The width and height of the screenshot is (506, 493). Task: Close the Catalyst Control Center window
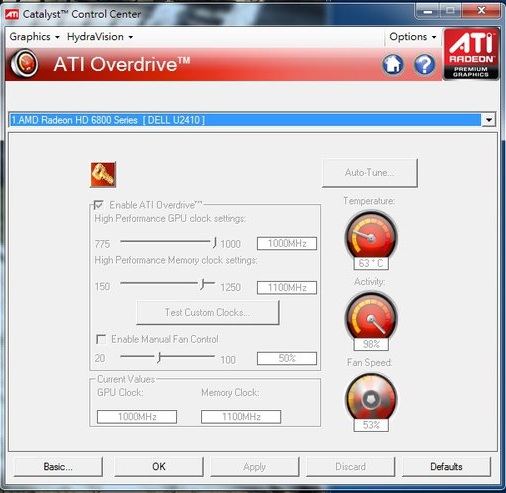coord(481,11)
